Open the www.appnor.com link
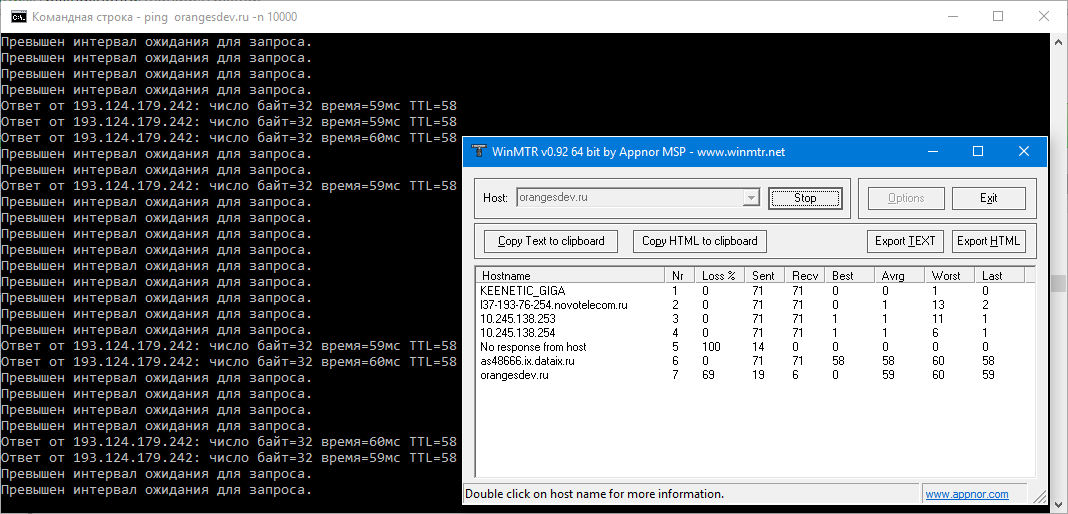 [966, 494]
